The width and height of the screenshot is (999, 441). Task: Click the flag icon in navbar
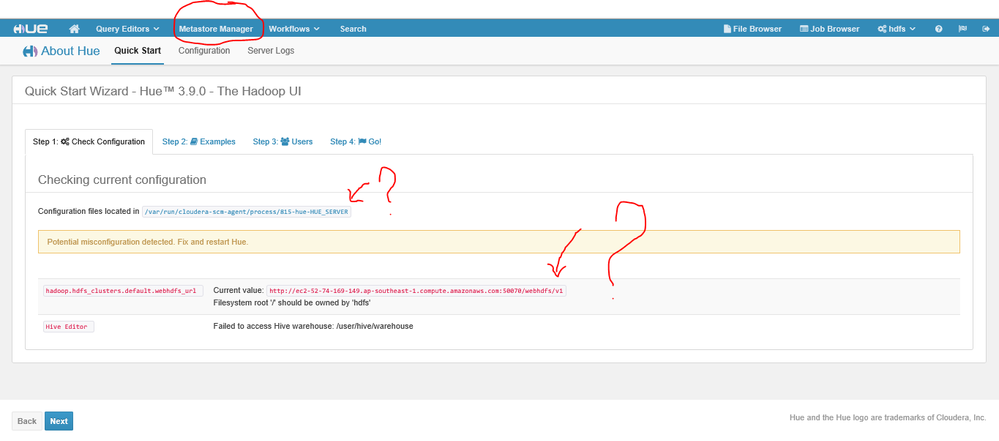(962, 29)
